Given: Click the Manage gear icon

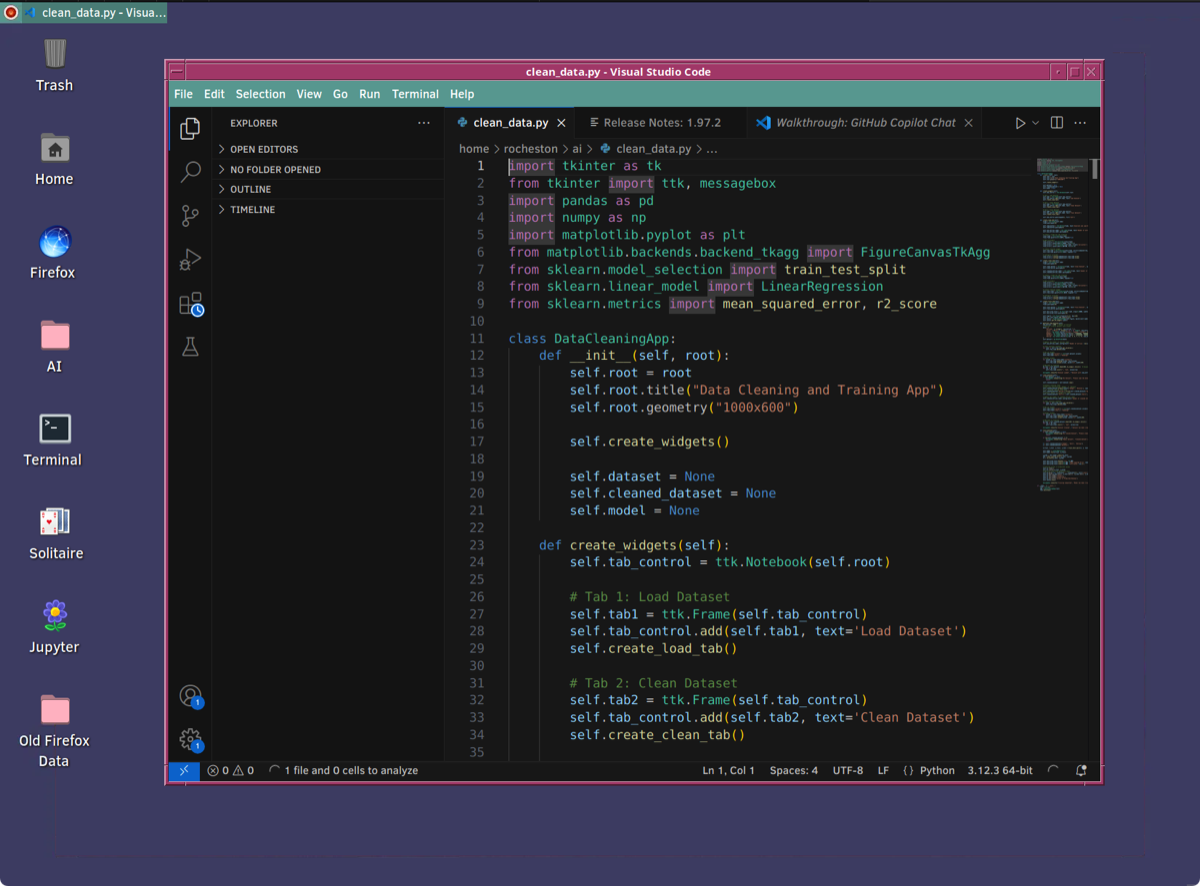Looking at the screenshot, I should 190,739.
